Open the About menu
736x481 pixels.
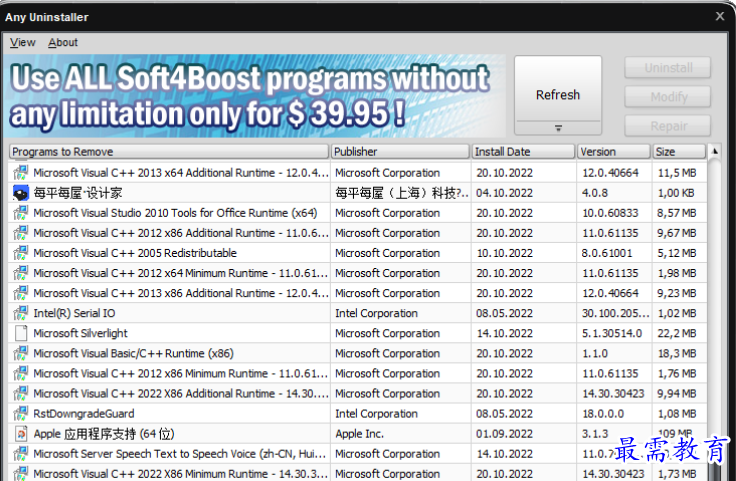(63, 42)
